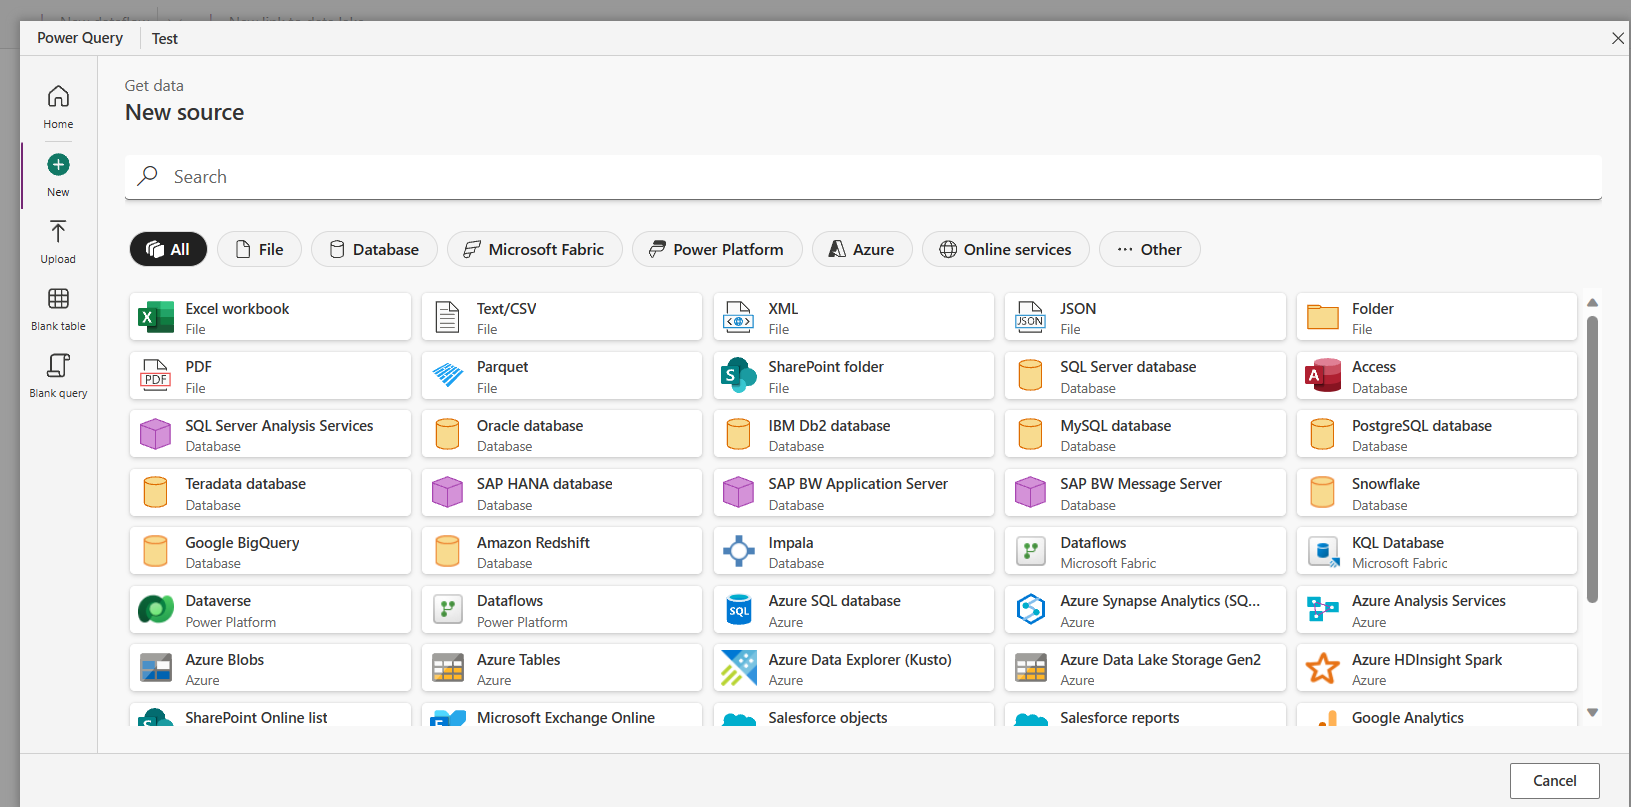
Task: Open the IBM Db2 database connector
Action: coord(853,434)
